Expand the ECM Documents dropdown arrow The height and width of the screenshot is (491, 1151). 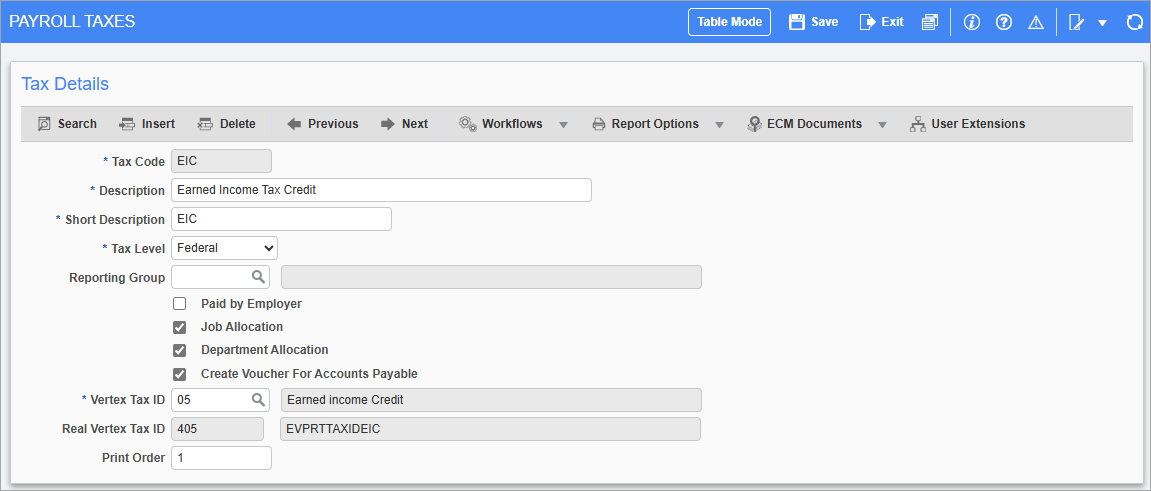tap(882, 125)
